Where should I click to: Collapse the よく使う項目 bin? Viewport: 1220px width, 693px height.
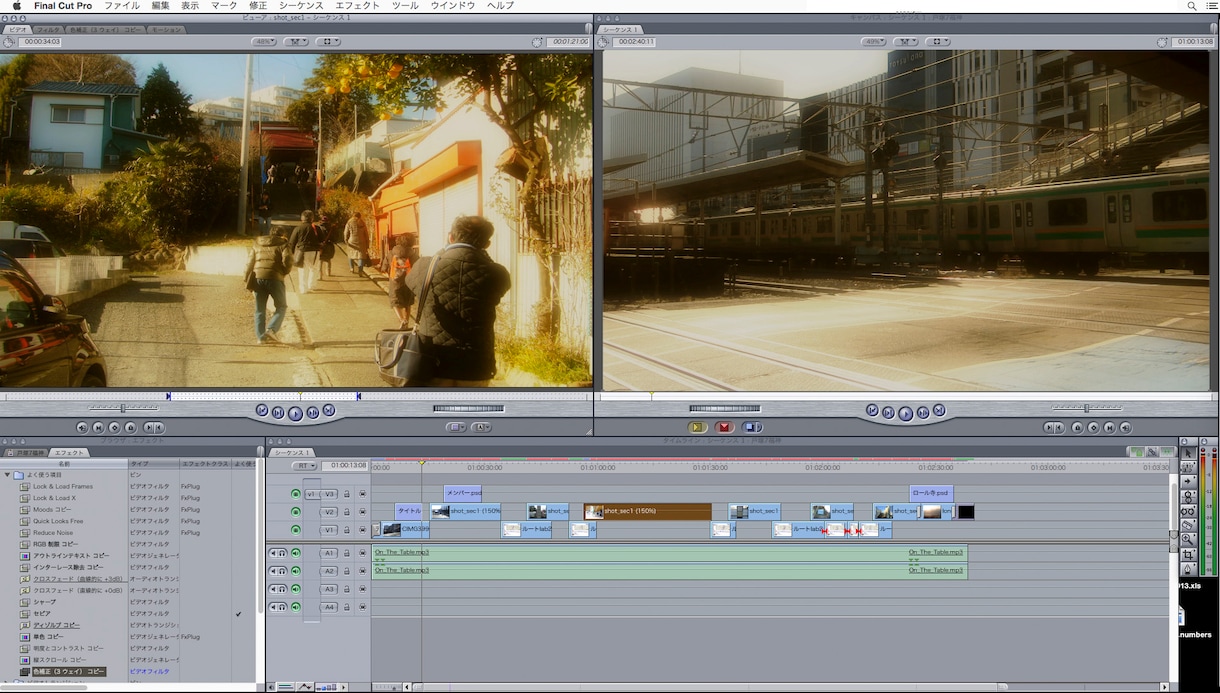pyautogui.click(x=8, y=475)
